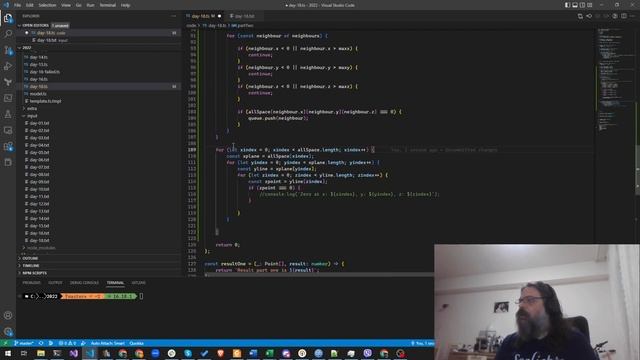Viewport: 640px width, 360px height.
Task: Select the day-18.ts editor tab
Action: point(202,16)
